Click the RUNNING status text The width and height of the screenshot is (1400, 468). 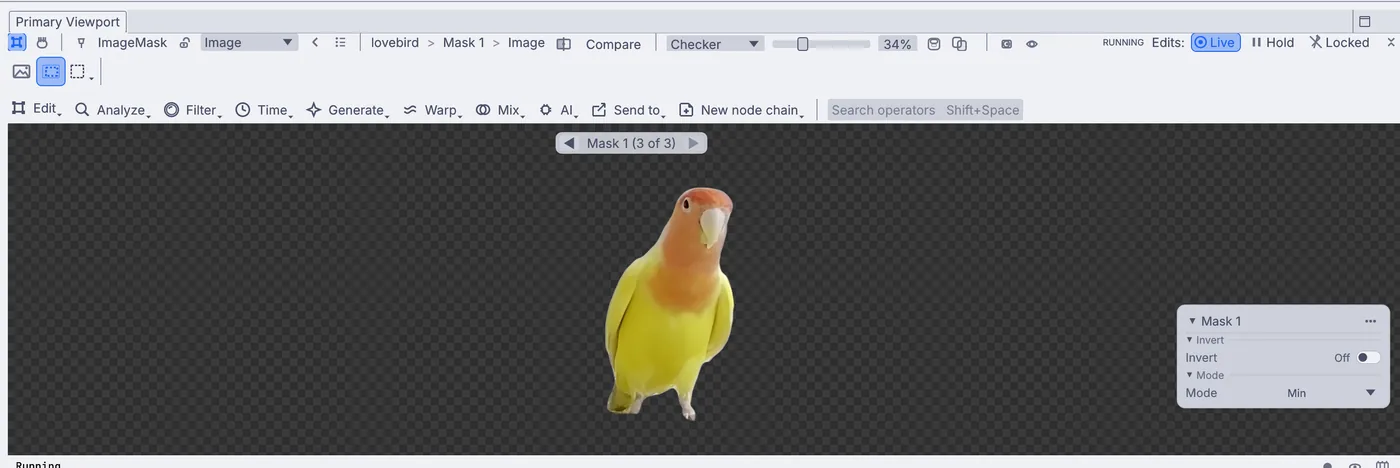point(1123,43)
